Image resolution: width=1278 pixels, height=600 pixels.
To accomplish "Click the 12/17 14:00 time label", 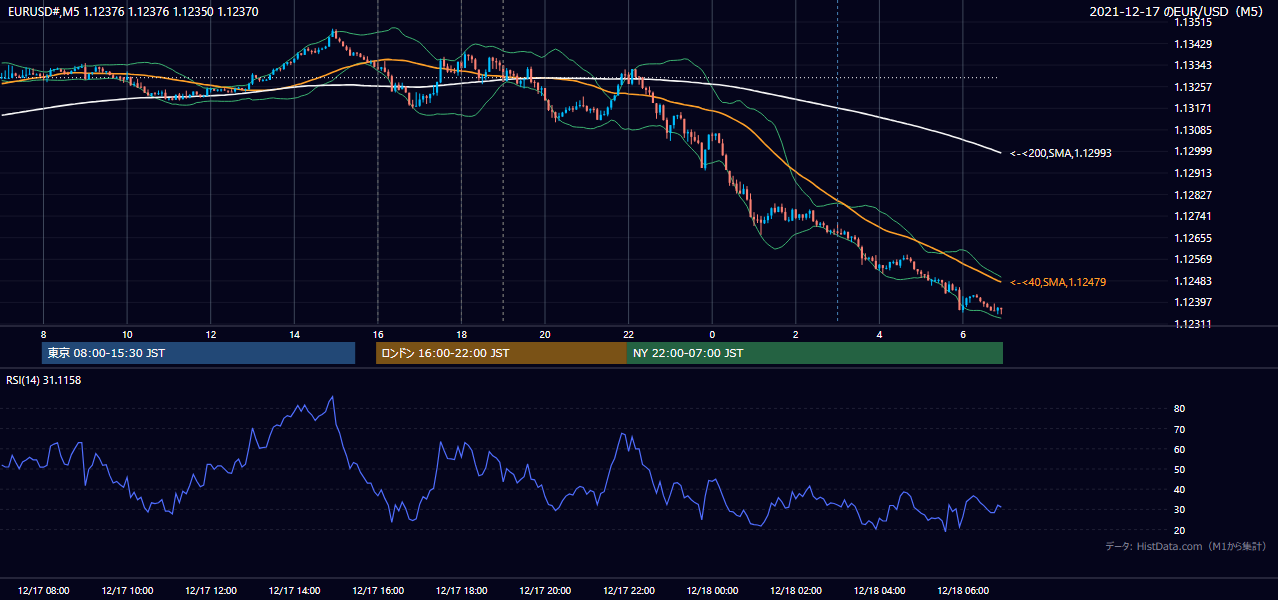I will coord(294,591).
